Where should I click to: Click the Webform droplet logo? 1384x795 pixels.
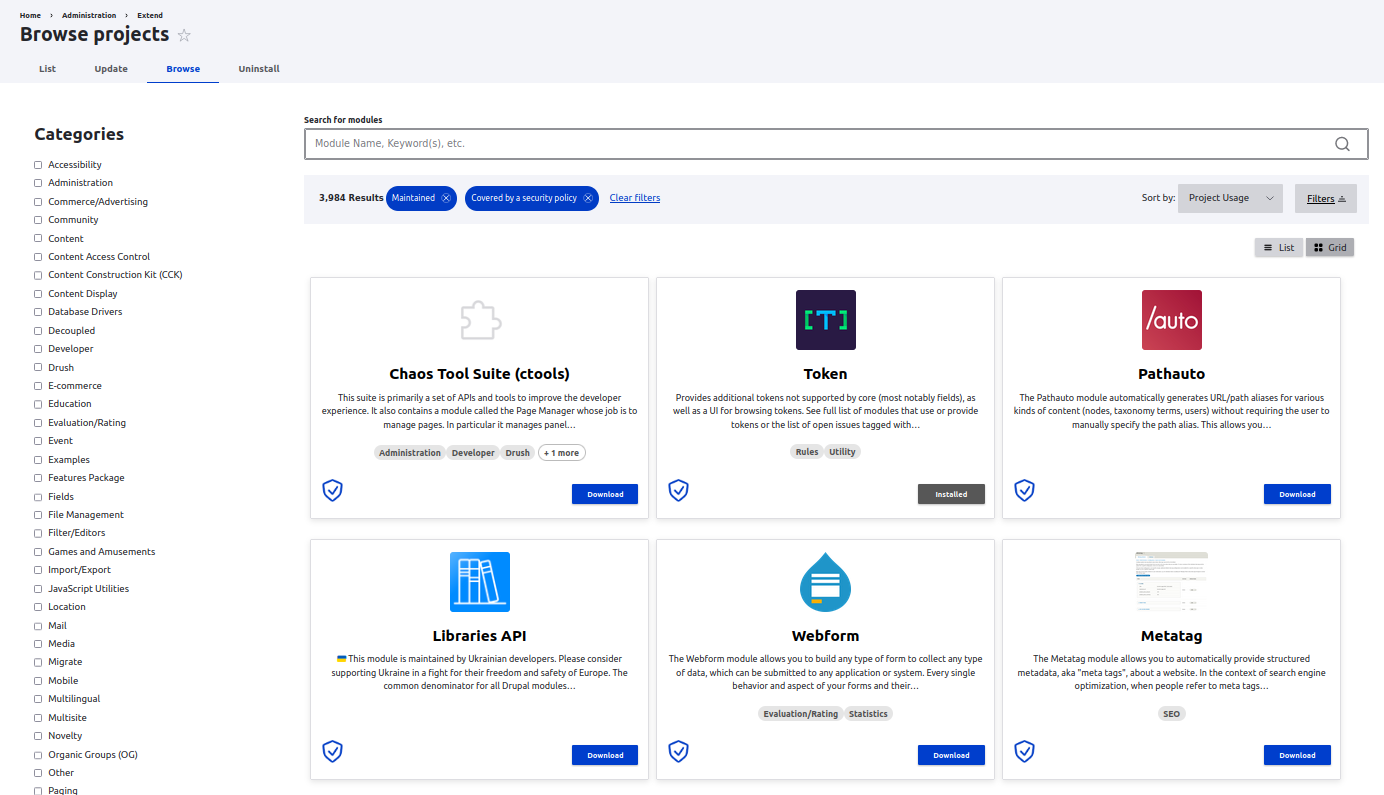pos(826,582)
